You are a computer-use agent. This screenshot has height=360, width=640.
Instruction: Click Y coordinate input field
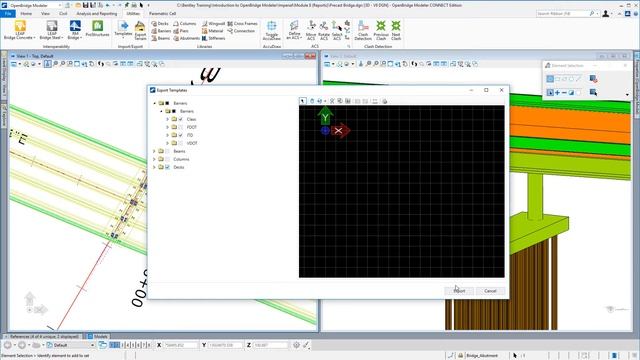click(x=225, y=345)
